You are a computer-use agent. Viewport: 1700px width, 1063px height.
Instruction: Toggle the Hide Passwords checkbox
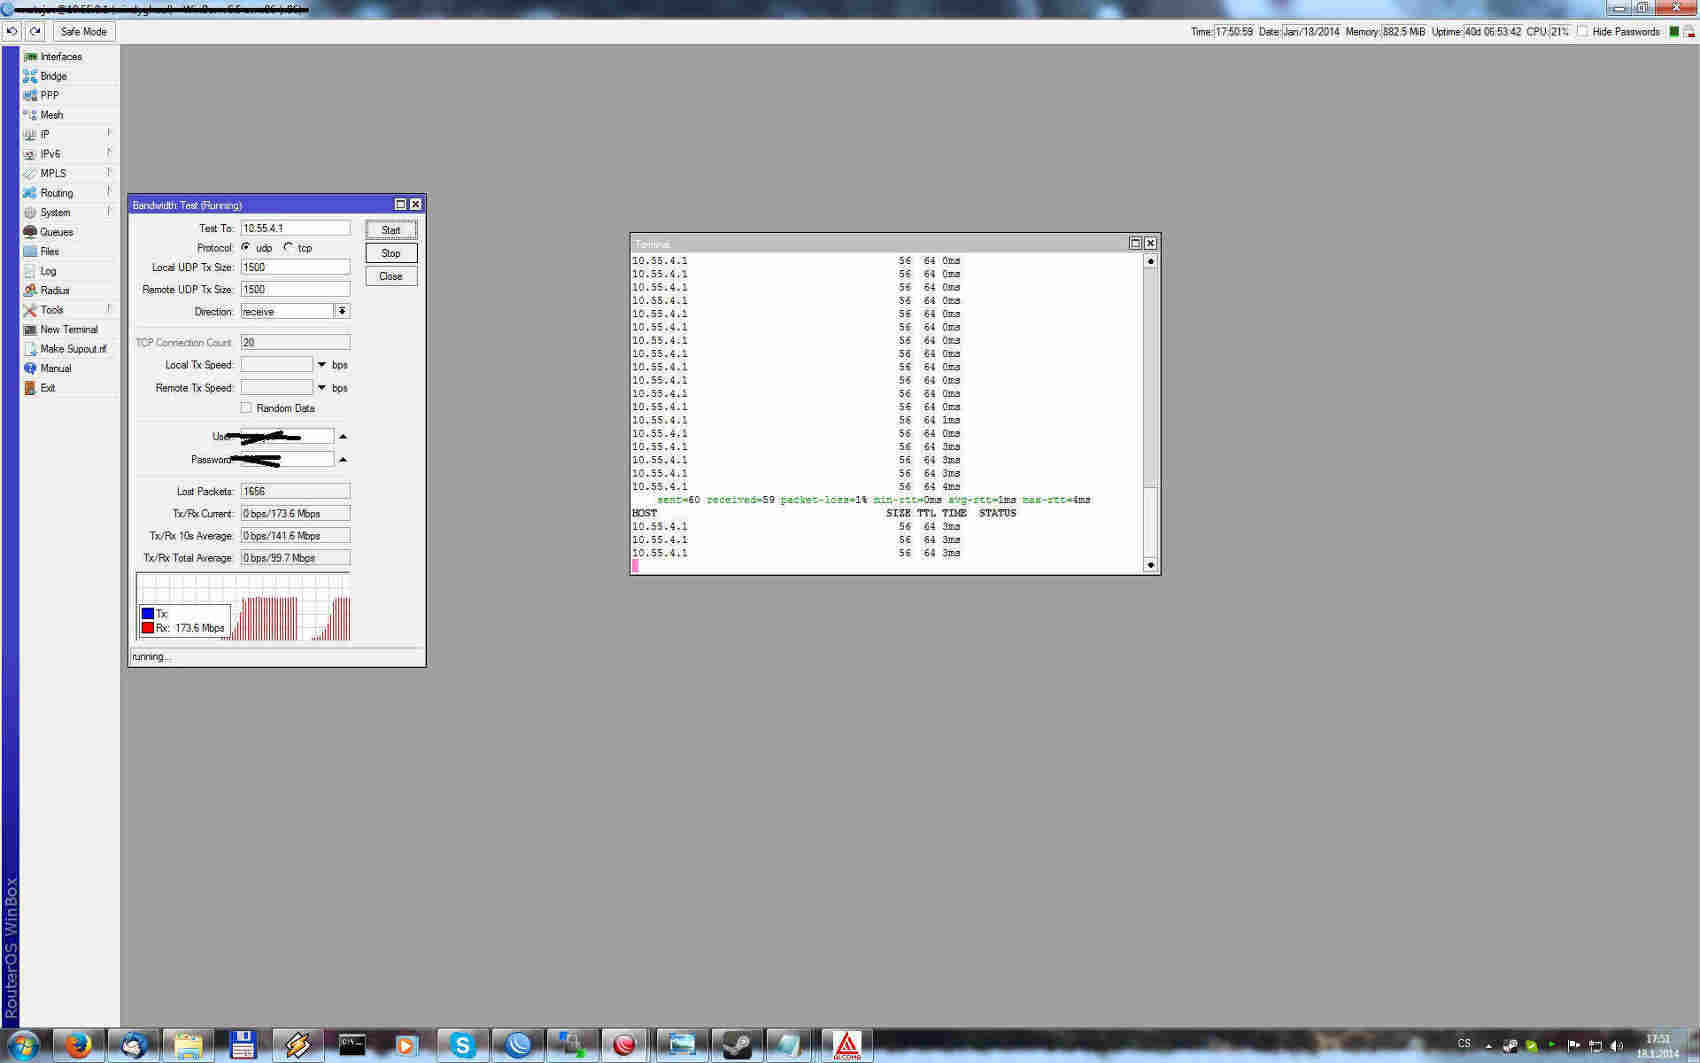1582,32
